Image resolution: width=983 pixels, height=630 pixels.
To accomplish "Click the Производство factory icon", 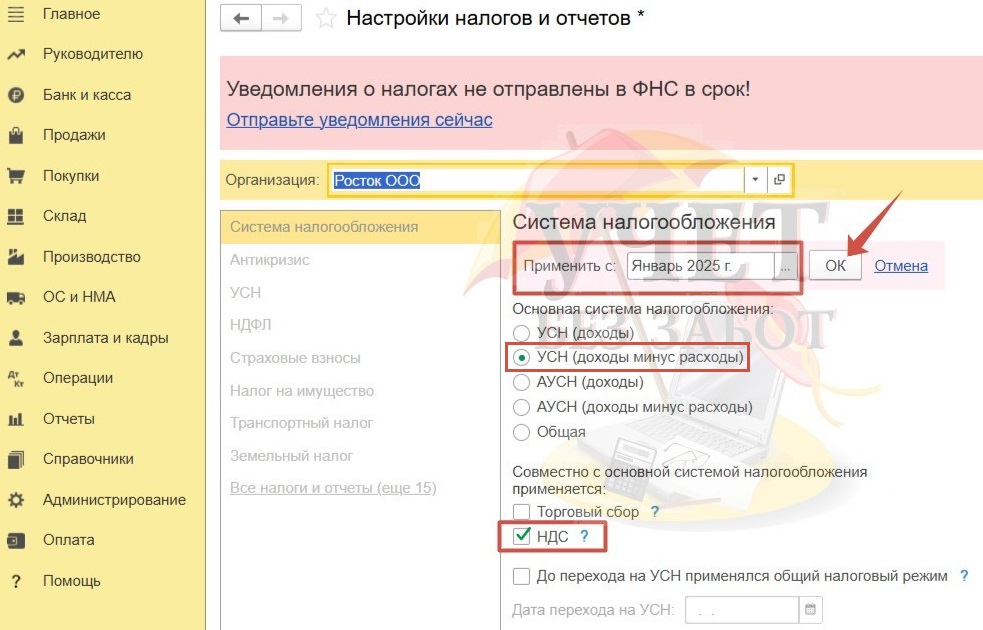I will [x=16, y=256].
